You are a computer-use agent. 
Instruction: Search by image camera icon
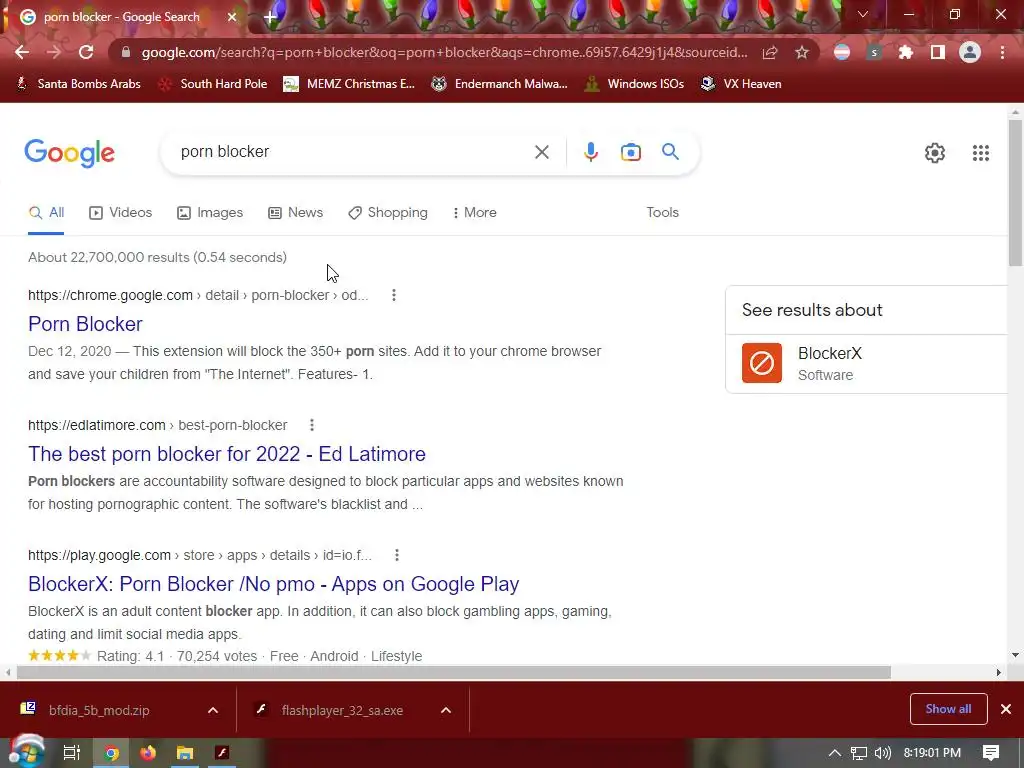[x=630, y=152]
